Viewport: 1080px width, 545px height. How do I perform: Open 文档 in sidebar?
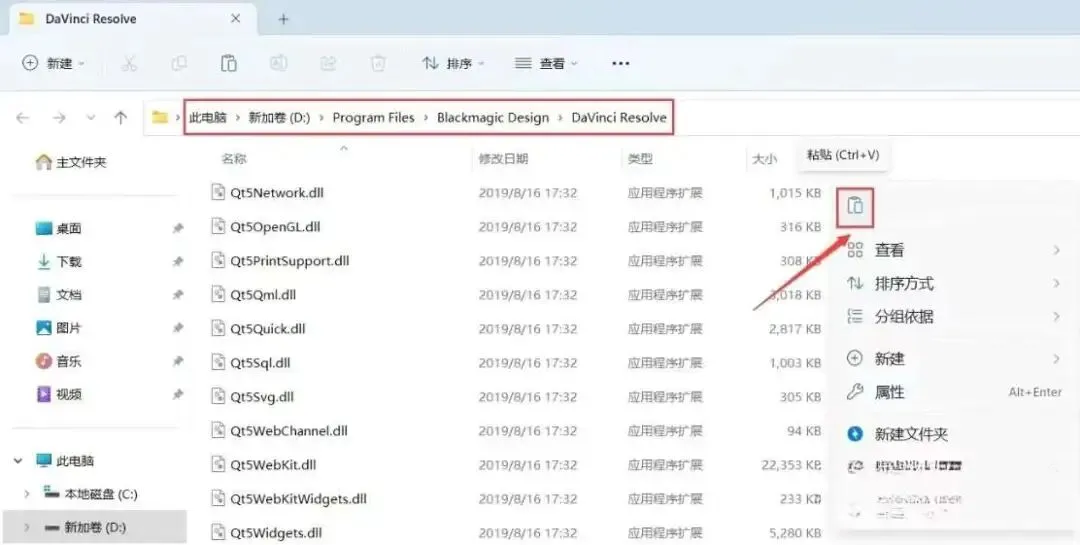click(x=59, y=295)
